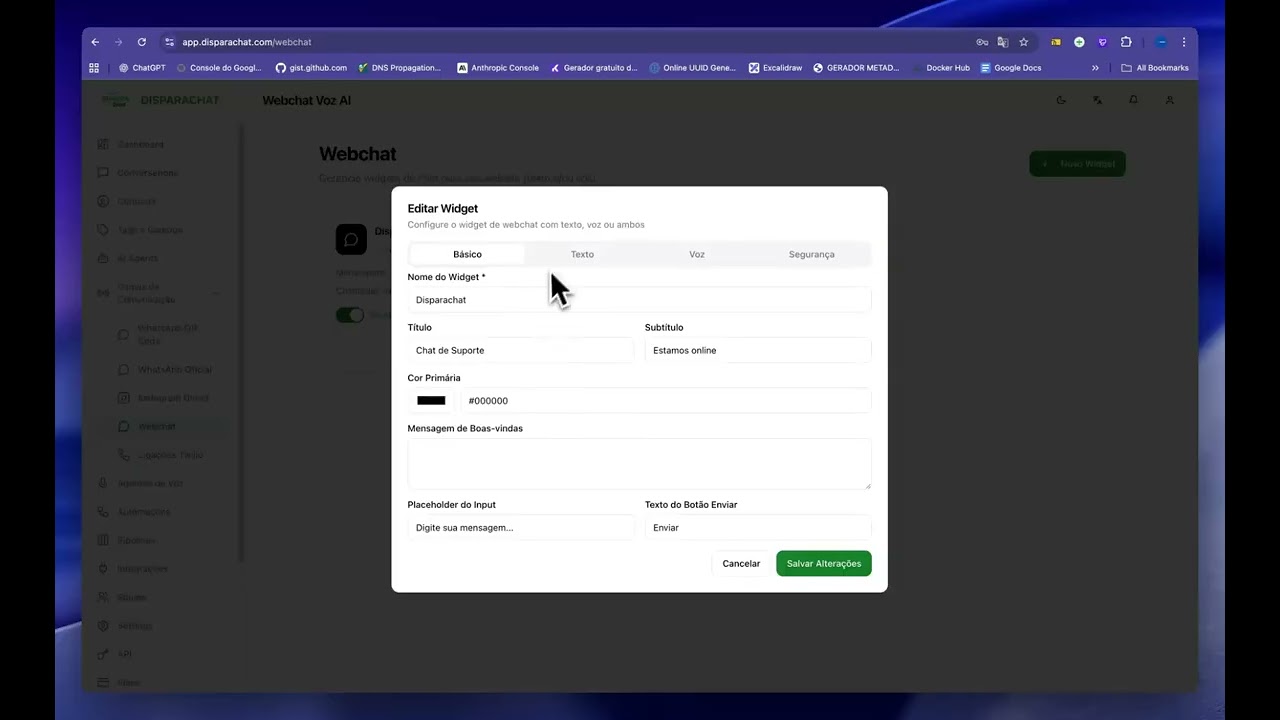
Task: Open the Online UUID Generator bookmark
Action: point(692,68)
